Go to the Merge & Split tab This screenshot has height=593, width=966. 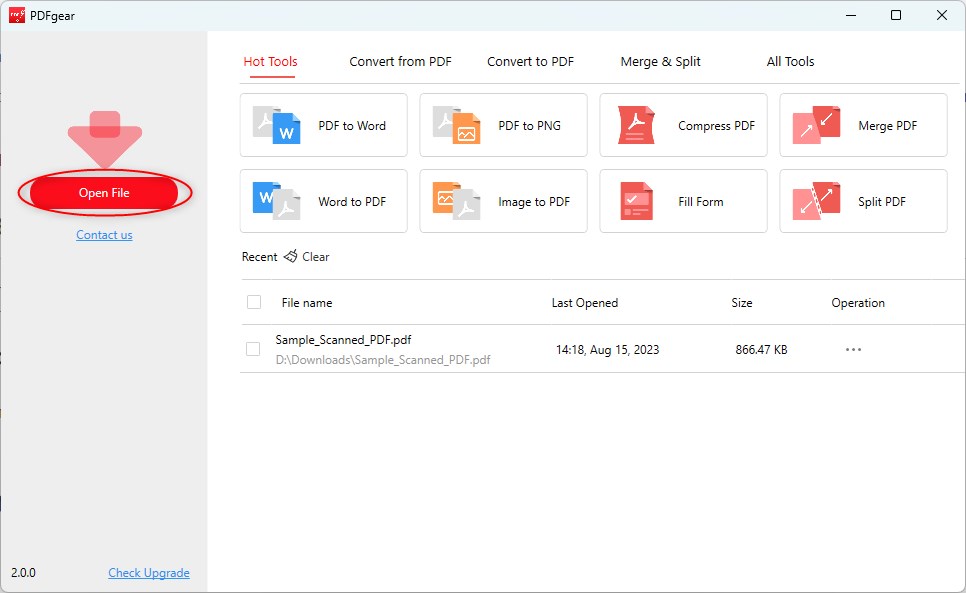tap(660, 62)
